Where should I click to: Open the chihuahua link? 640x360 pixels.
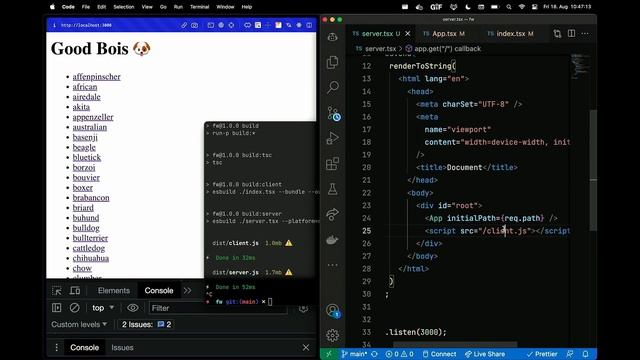pyautogui.click(x=91, y=258)
